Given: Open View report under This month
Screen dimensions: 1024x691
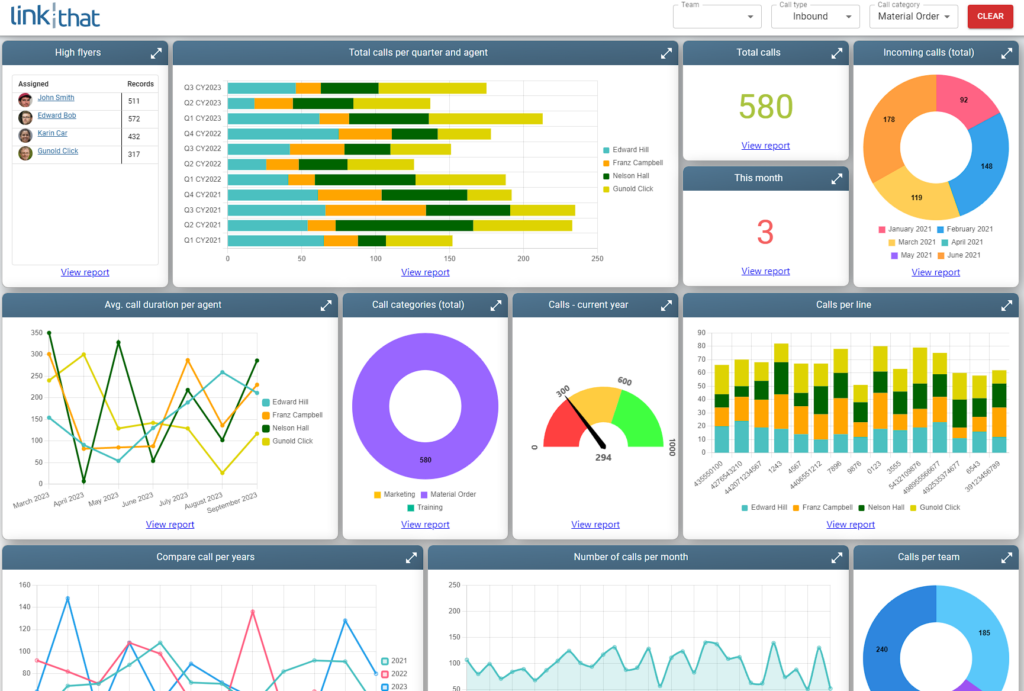Looking at the screenshot, I should 765,271.
